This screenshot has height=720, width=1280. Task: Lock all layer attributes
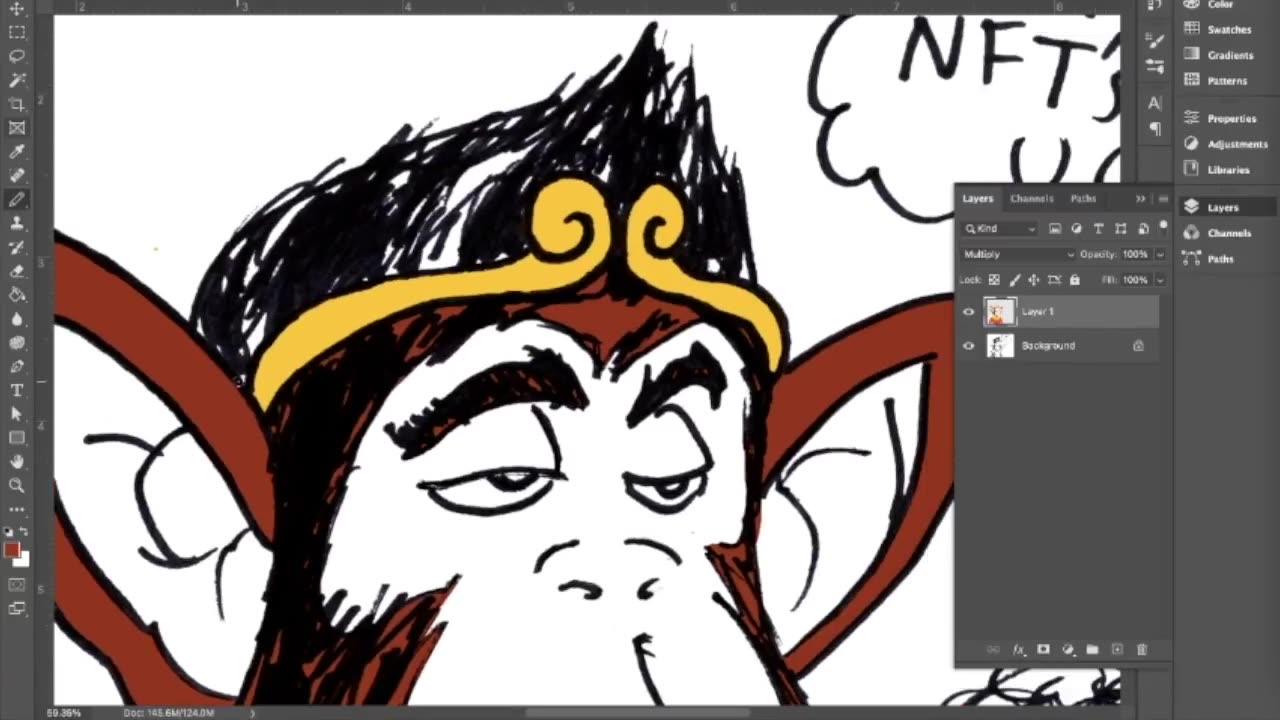pos(1075,280)
